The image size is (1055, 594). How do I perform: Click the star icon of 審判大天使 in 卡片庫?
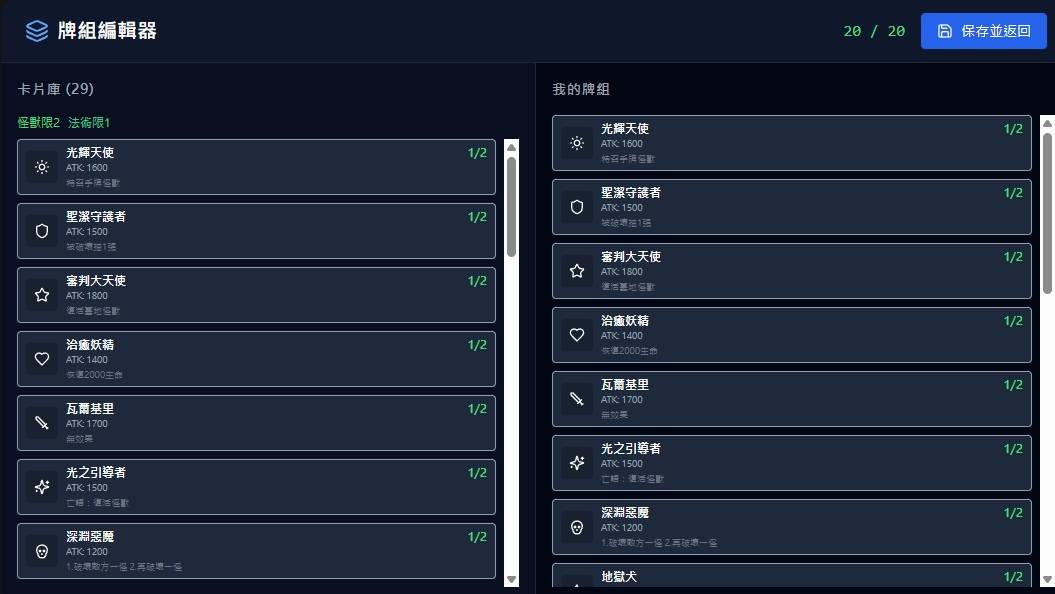click(x=42, y=295)
